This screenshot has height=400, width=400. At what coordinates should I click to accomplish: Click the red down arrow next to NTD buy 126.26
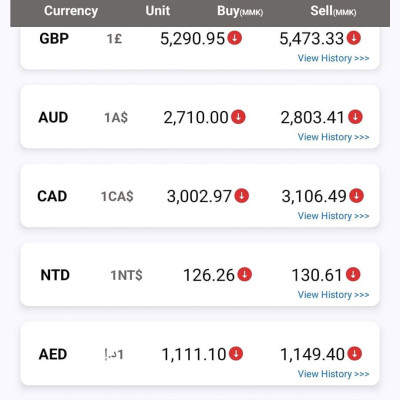(245, 274)
